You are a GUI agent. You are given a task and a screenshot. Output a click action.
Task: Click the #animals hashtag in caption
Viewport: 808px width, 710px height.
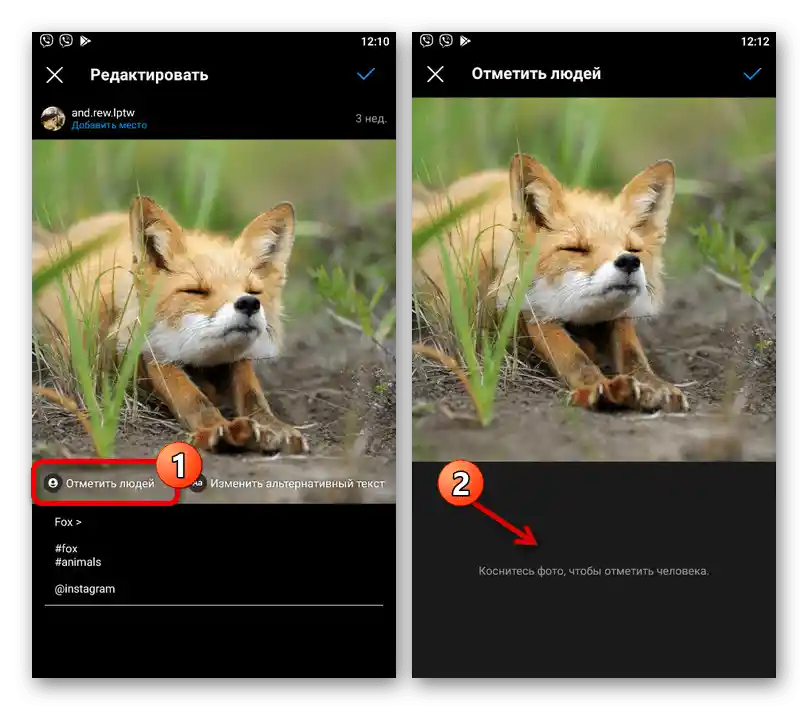(x=78, y=562)
